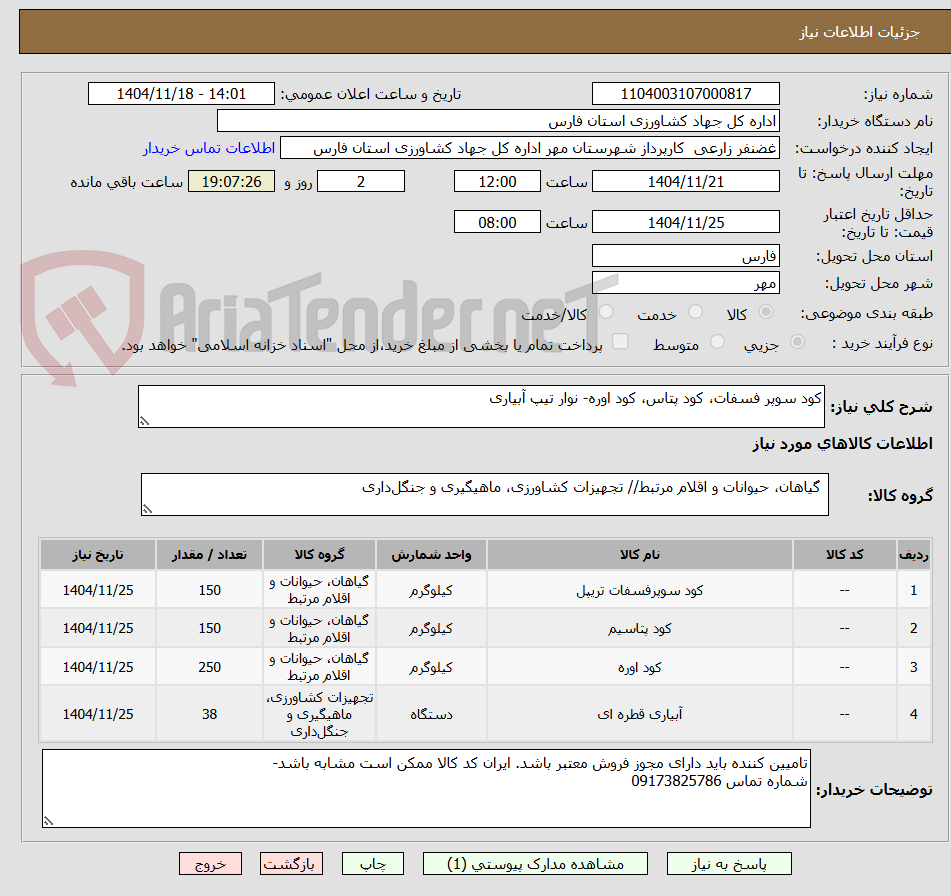Click the resize grip of goods group textarea
The width and height of the screenshot is (951, 896).
click(x=147, y=510)
